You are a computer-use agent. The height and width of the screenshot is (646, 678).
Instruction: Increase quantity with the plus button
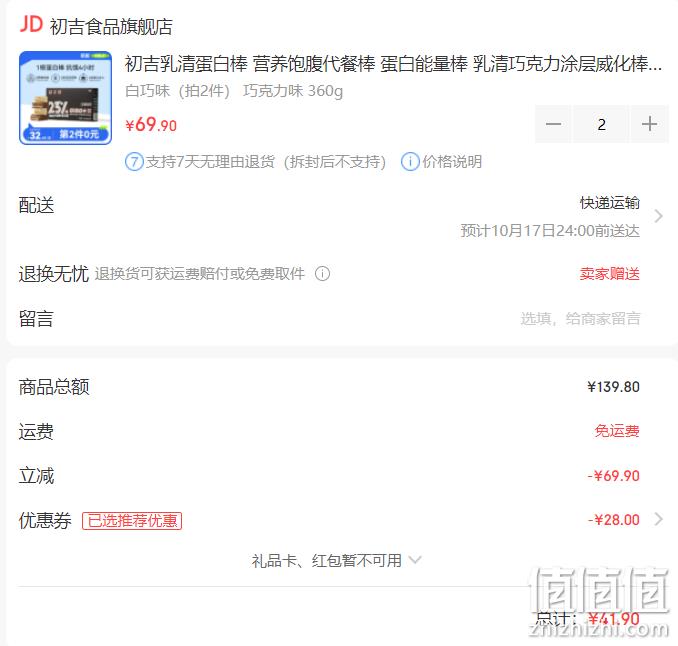pyautogui.click(x=649, y=124)
